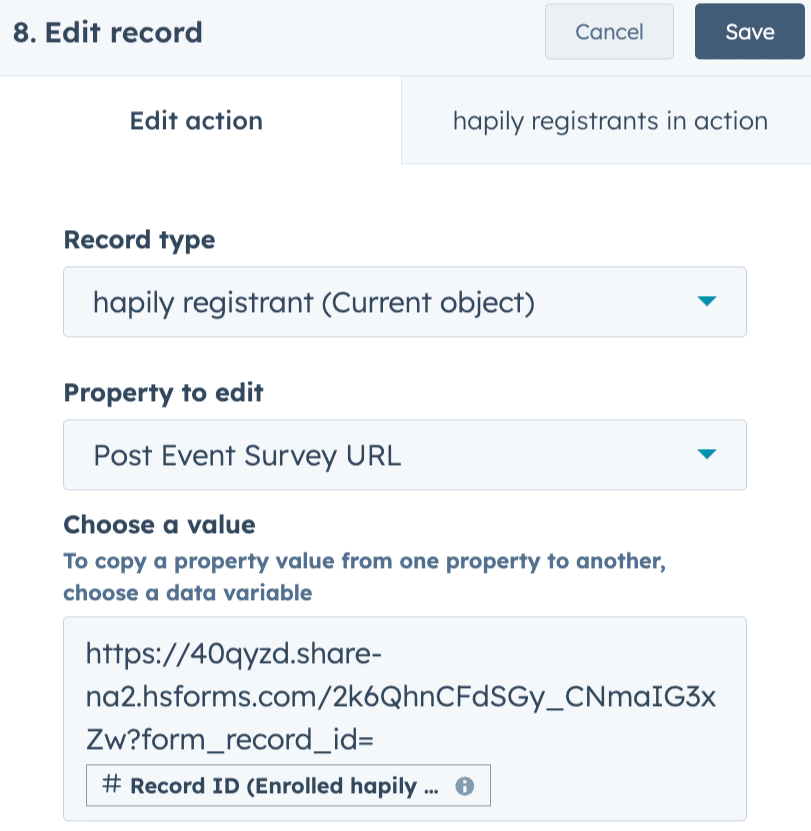Click the teal caret beside Post Event Survey URL
This screenshot has width=811, height=831.
pos(707,455)
